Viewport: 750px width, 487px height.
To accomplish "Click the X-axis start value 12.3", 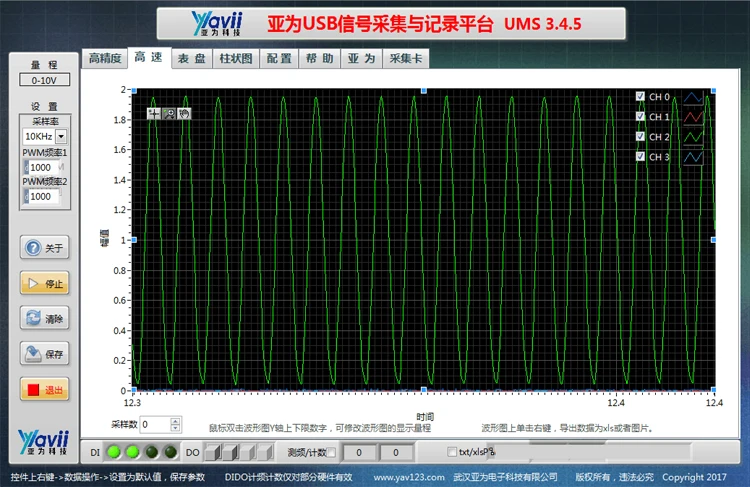I will (x=132, y=403).
